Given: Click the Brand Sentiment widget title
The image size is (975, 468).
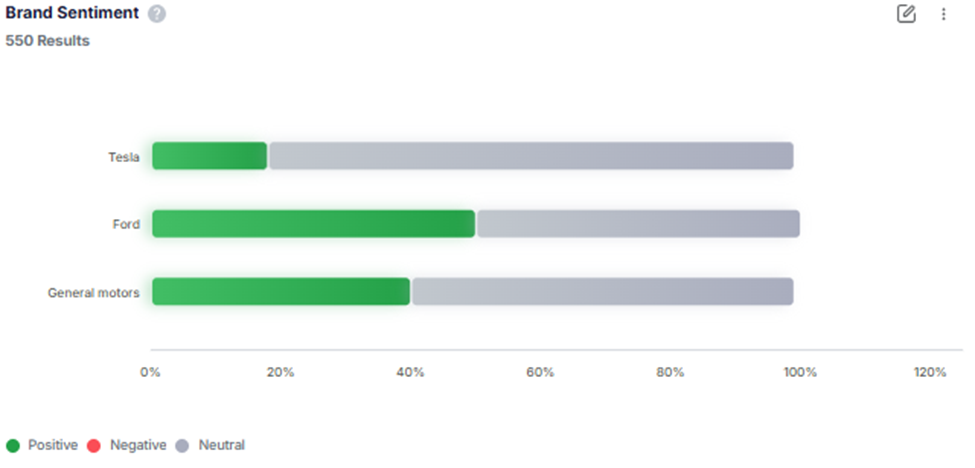Looking at the screenshot, I should click(73, 14).
